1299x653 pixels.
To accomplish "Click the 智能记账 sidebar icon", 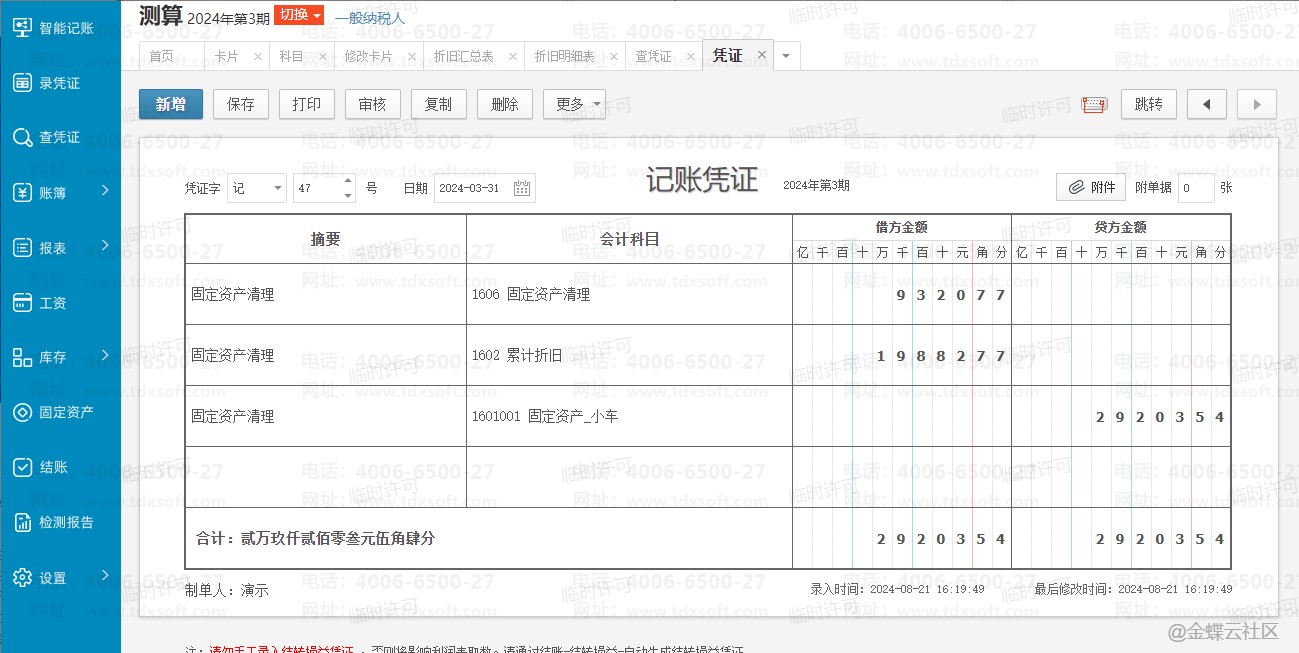I will pyautogui.click(x=22, y=28).
